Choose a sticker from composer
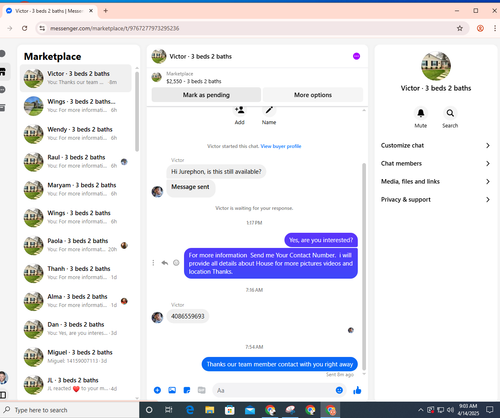Viewport: 500px width, 418px height. [x=187, y=390]
